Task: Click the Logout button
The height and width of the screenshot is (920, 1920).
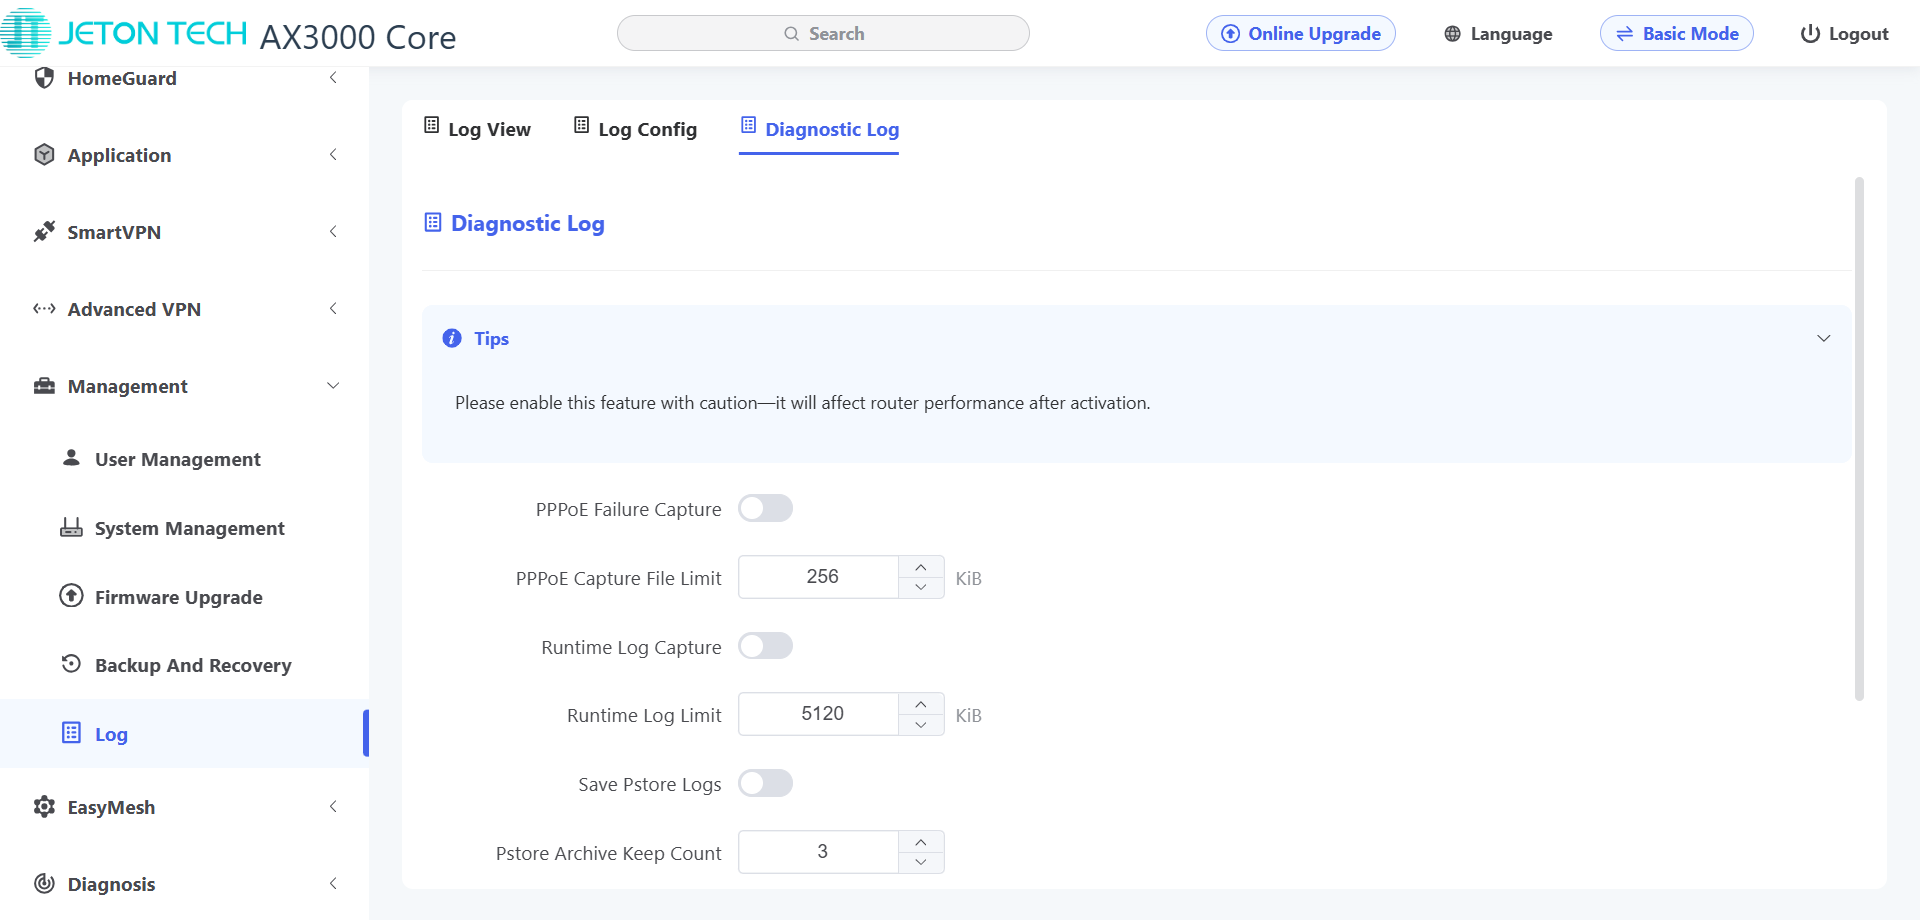Action: tap(1844, 34)
